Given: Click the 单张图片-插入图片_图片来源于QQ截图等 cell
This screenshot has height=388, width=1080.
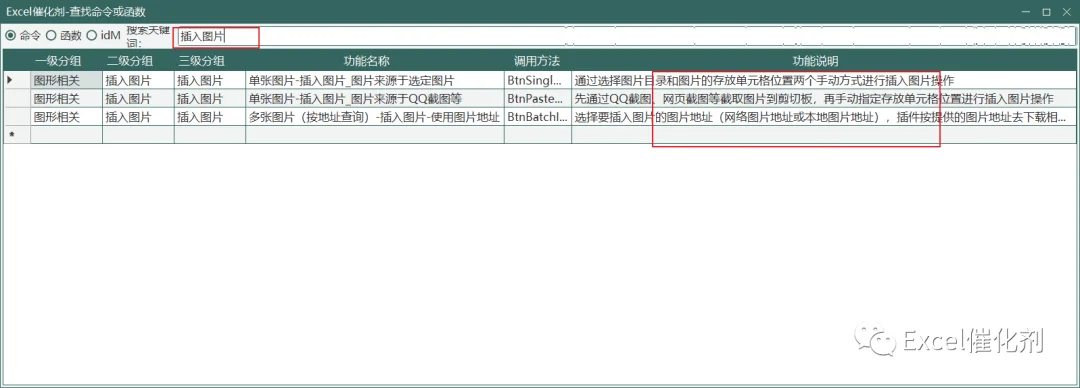Looking at the screenshot, I should click(375, 99).
